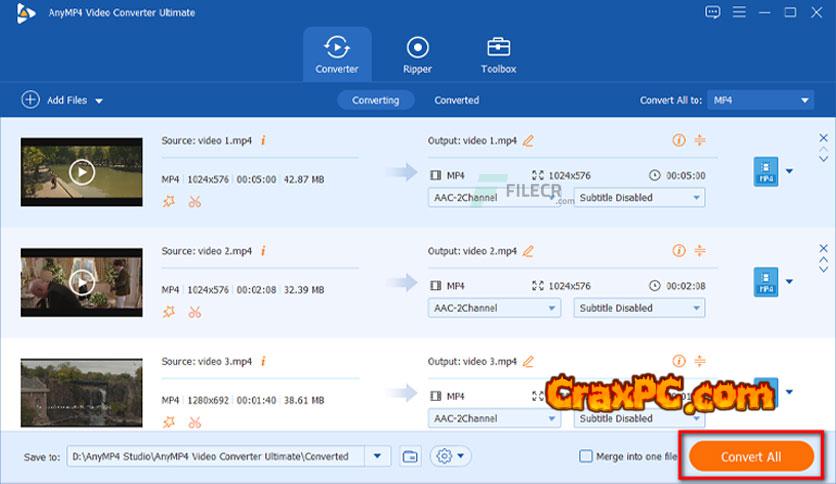Open Subtitle Disabled dropdown for video 2
This screenshot has width=836, height=484.
639,308
